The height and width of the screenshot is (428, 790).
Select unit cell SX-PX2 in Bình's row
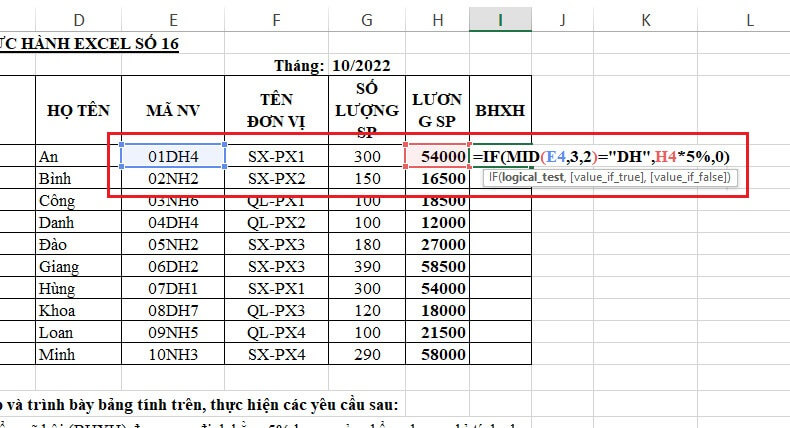pos(277,178)
